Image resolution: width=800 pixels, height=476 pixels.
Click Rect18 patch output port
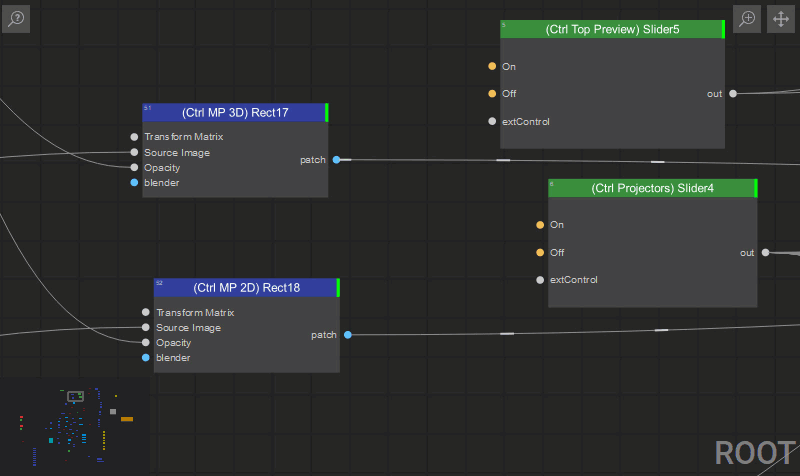347,335
